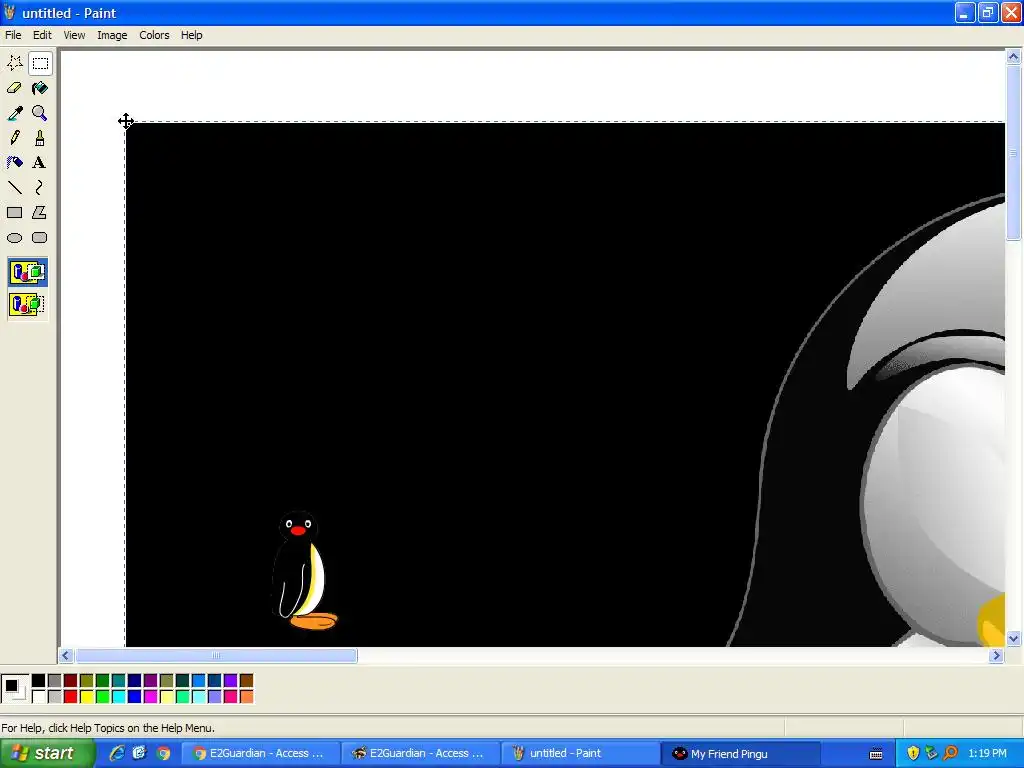Select the Magnifier tool
Viewport: 1024px width, 768px height.
40,113
